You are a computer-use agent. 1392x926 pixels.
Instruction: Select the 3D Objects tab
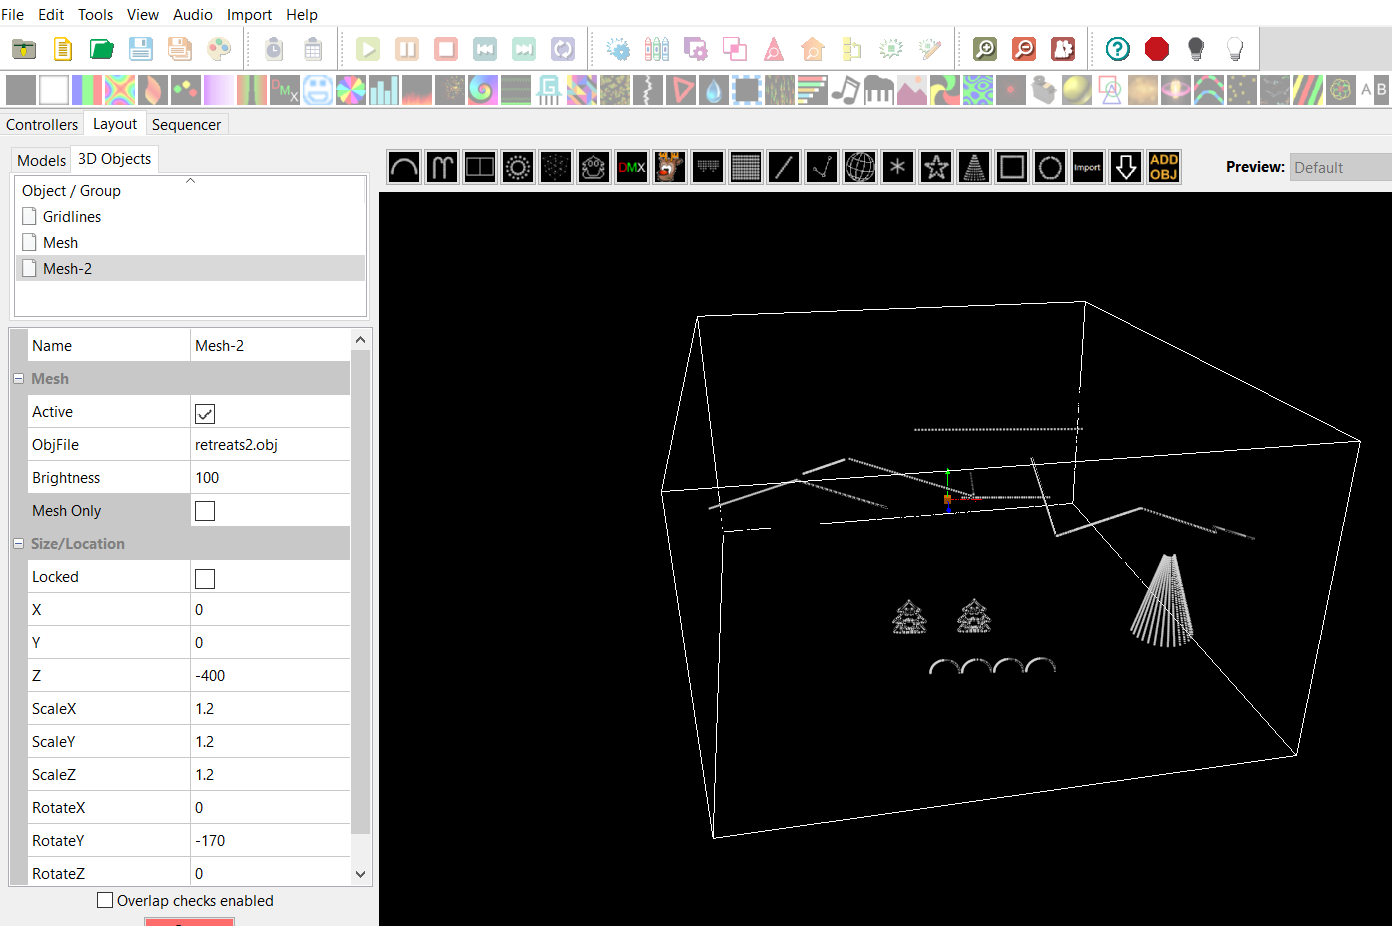(115, 158)
